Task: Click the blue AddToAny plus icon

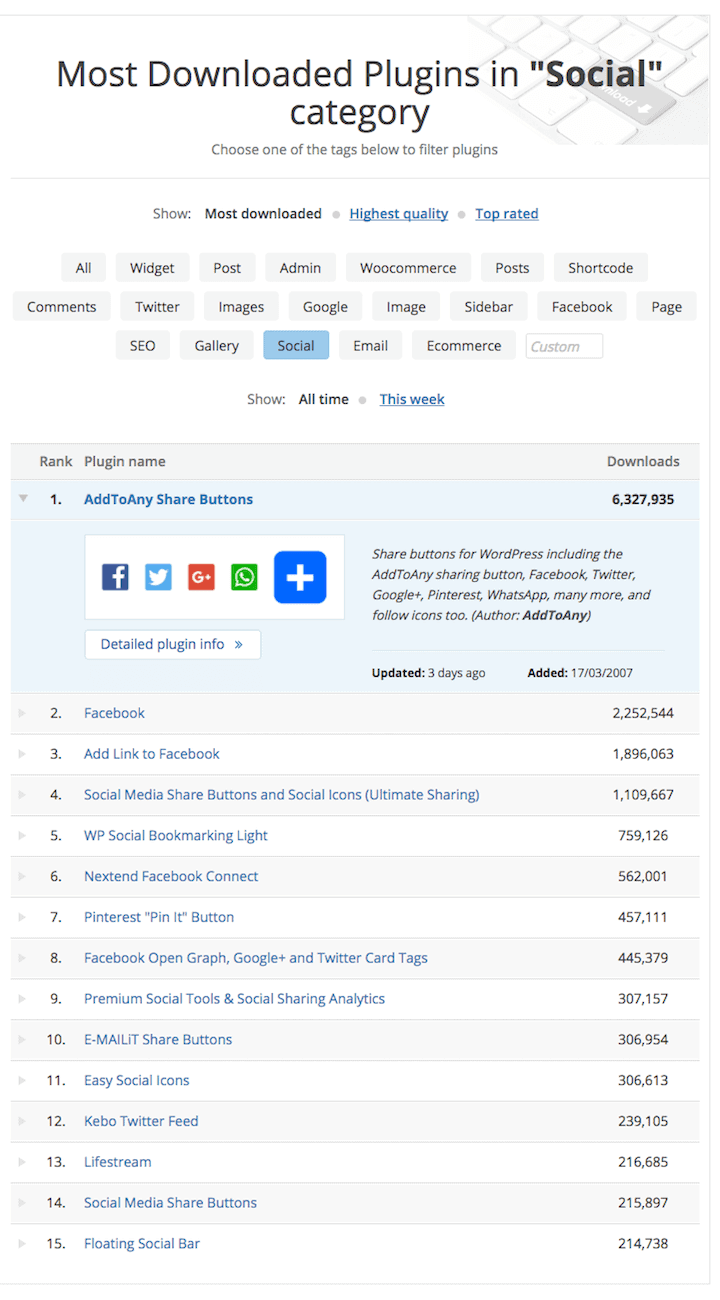Action: click(300, 577)
